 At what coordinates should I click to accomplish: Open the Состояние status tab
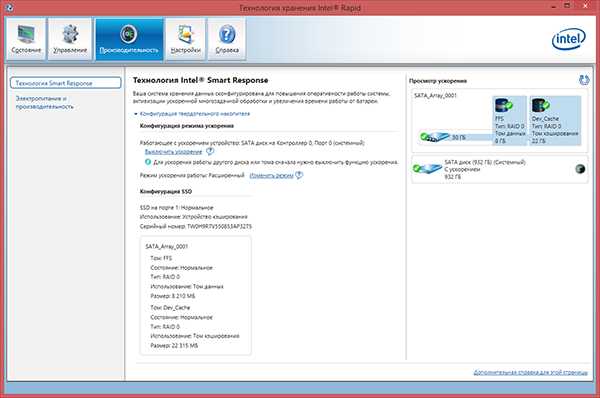[x=26, y=39]
